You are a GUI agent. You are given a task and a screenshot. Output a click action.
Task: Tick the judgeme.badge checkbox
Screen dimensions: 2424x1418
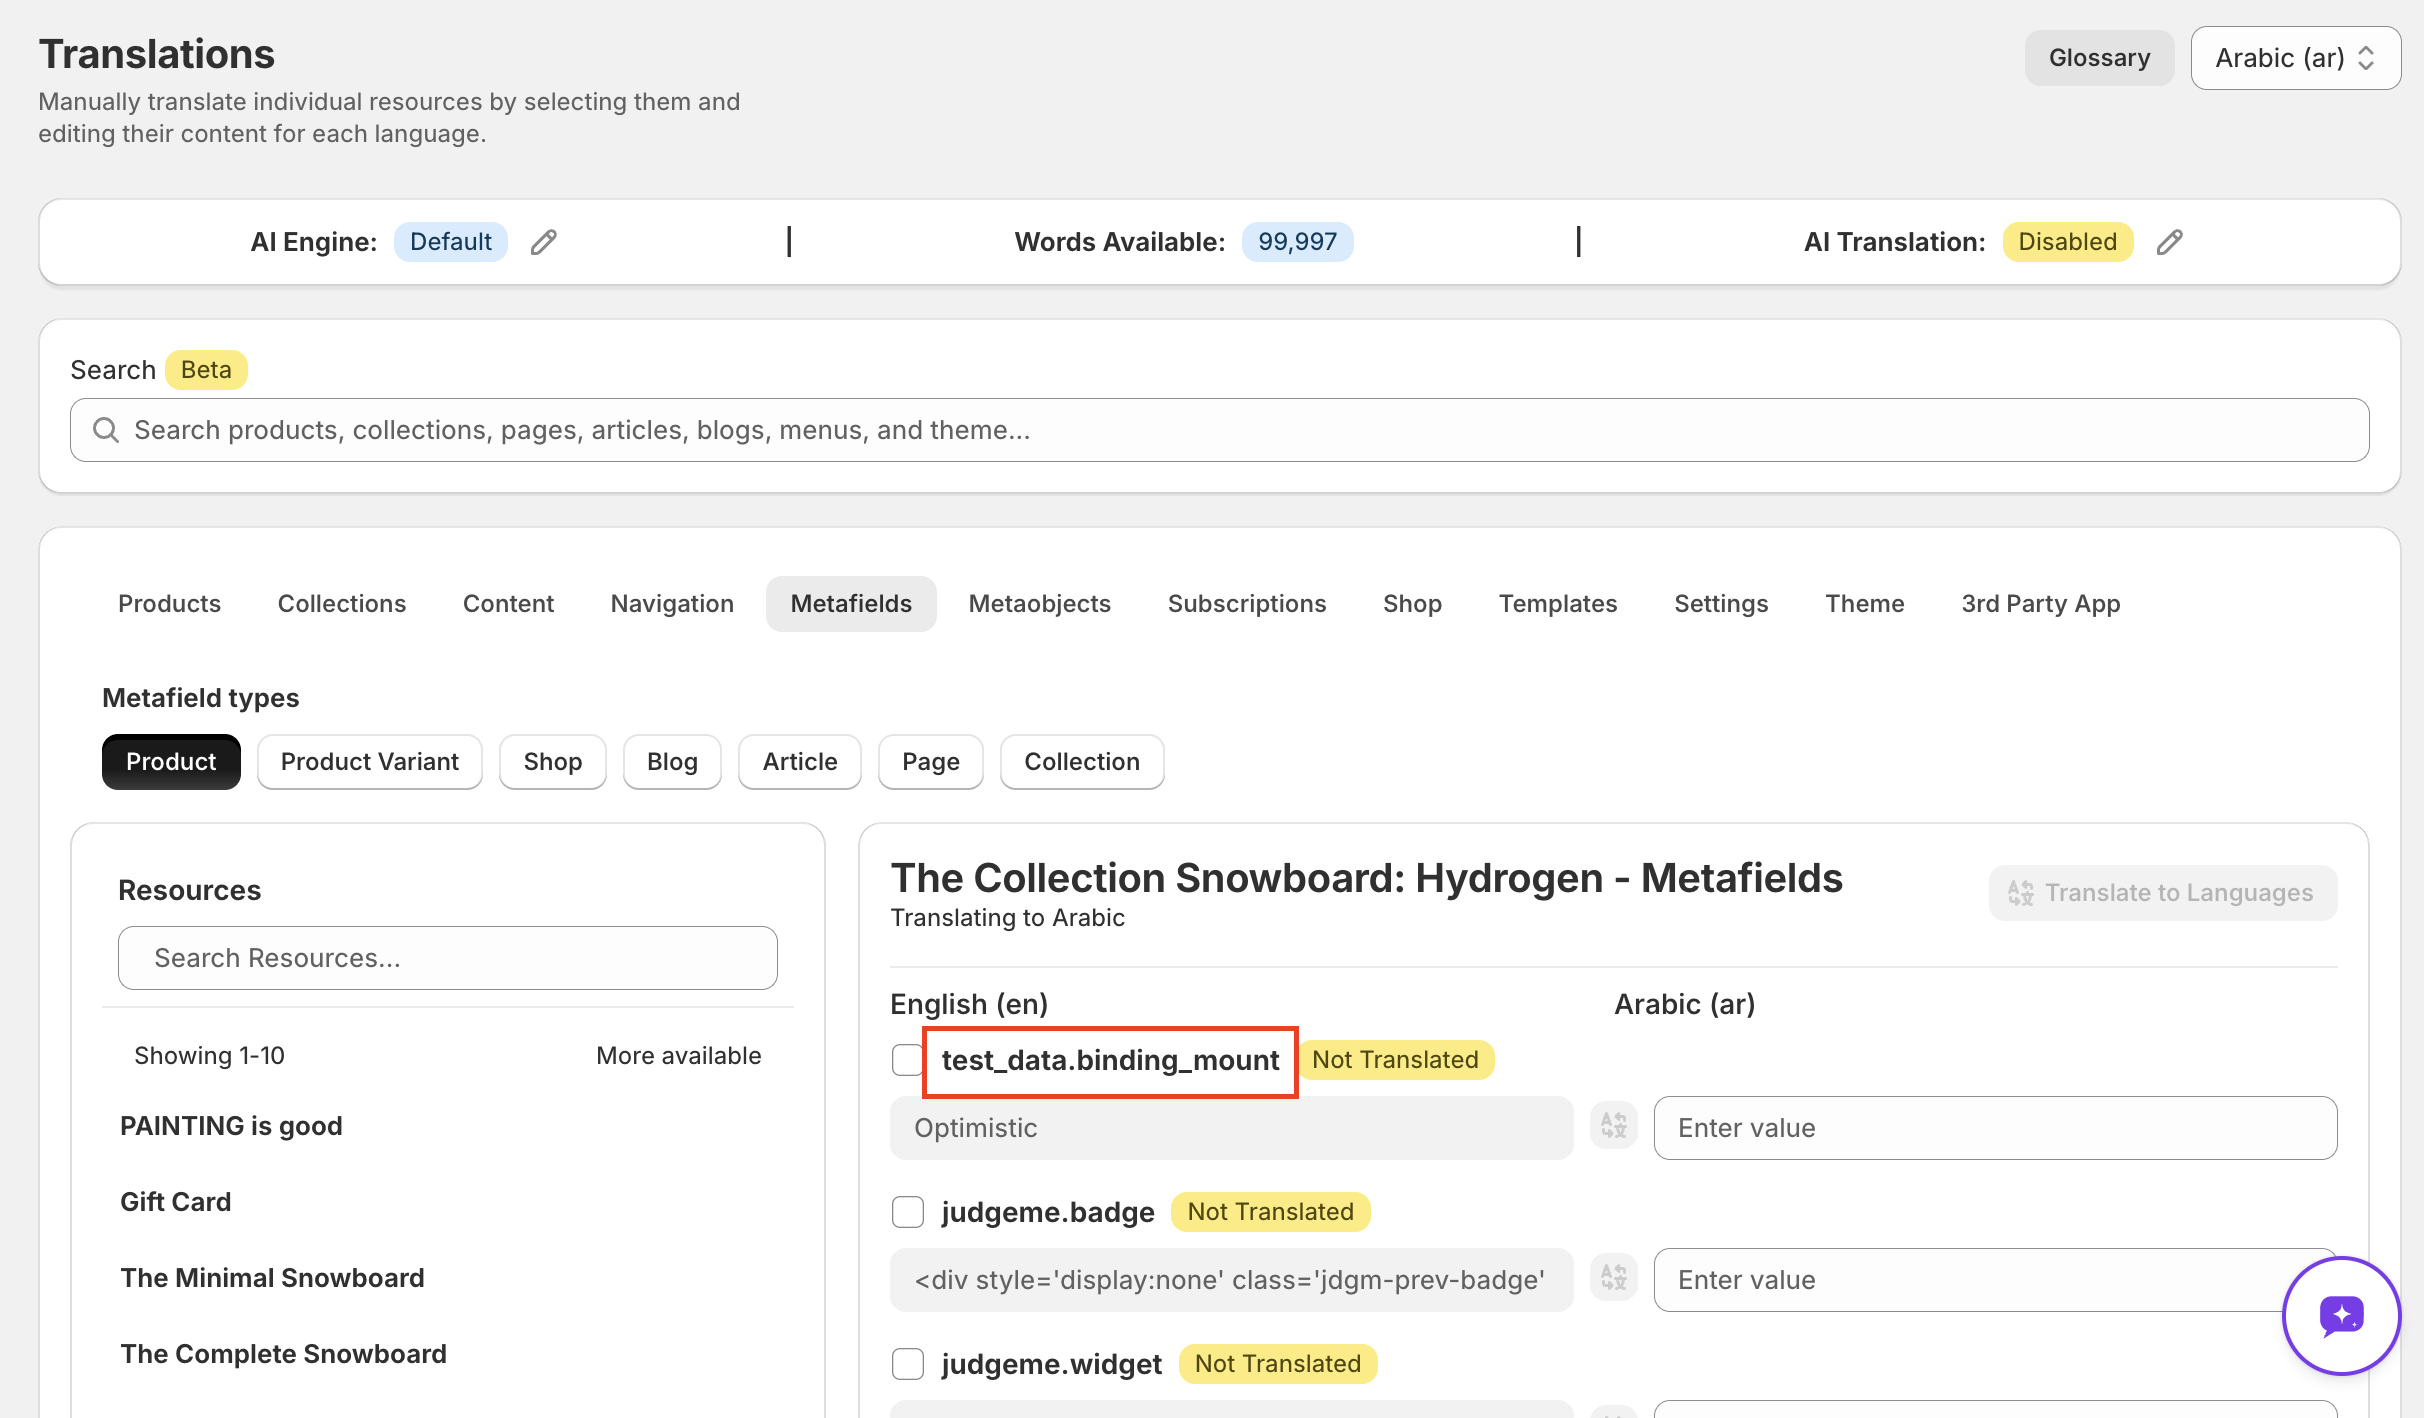[907, 1212]
